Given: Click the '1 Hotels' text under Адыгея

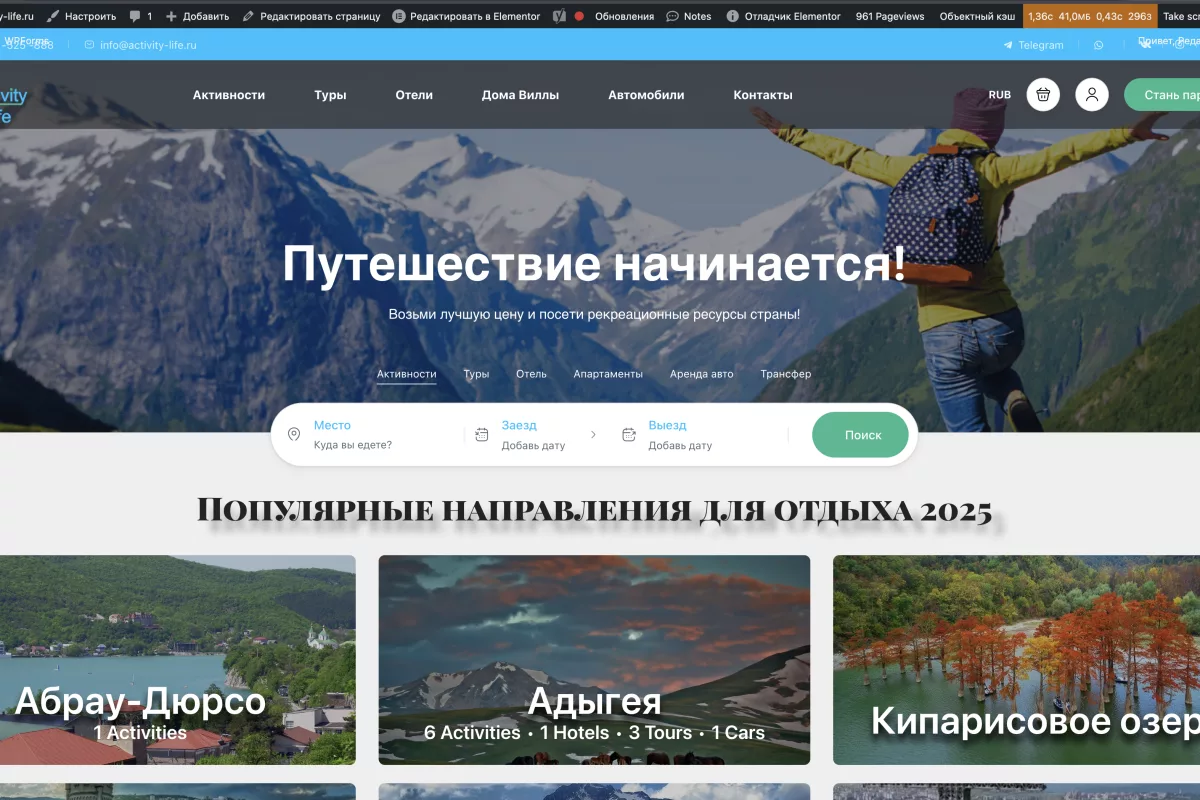Looking at the screenshot, I should point(574,733).
